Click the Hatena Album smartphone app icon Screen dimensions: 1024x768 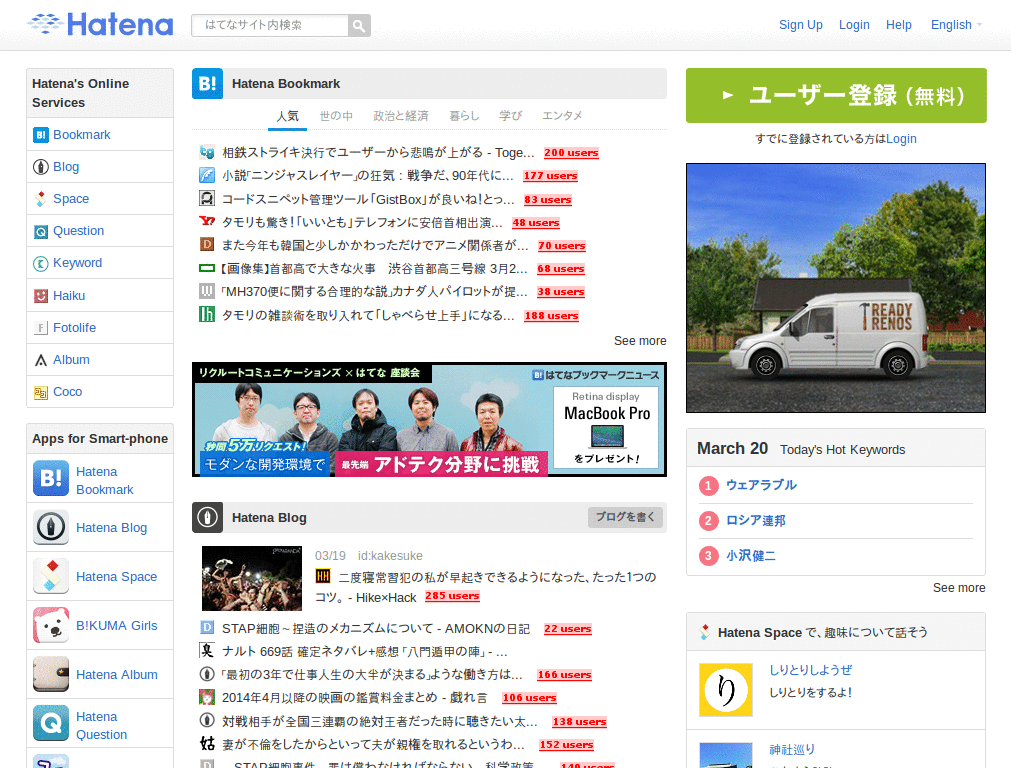(x=51, y=675)
